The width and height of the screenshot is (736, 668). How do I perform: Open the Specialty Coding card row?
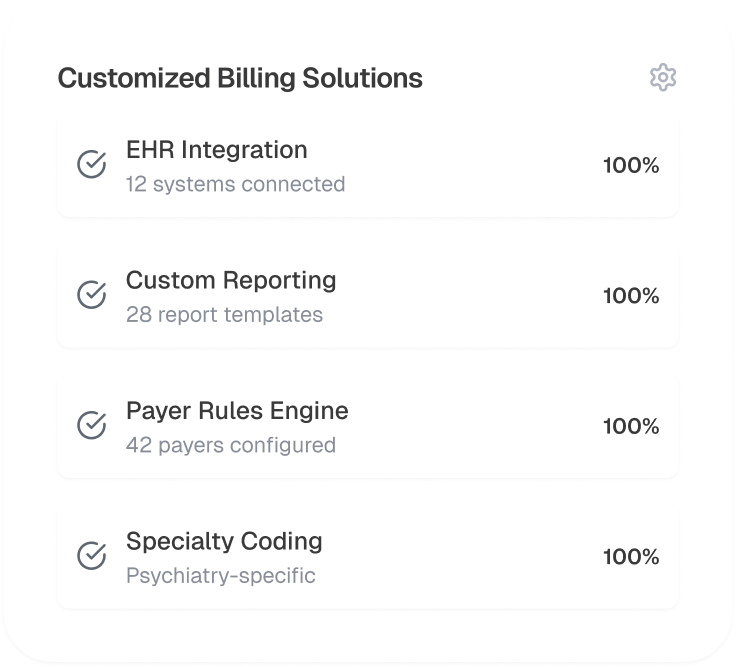click(450, 557)
